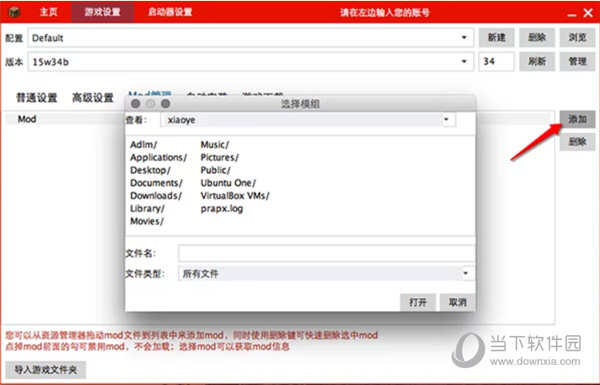The image size is (600, 385).
Task: Expand the 版本 15w34b dropdown
Action: 251,62
